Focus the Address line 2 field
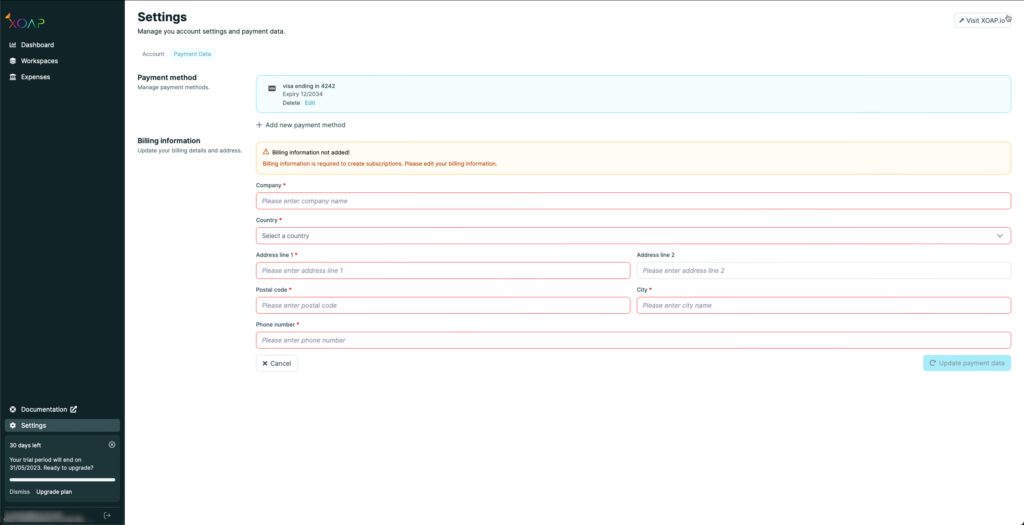Screen dimensions: 1024x525 click(x=824, y=270)
